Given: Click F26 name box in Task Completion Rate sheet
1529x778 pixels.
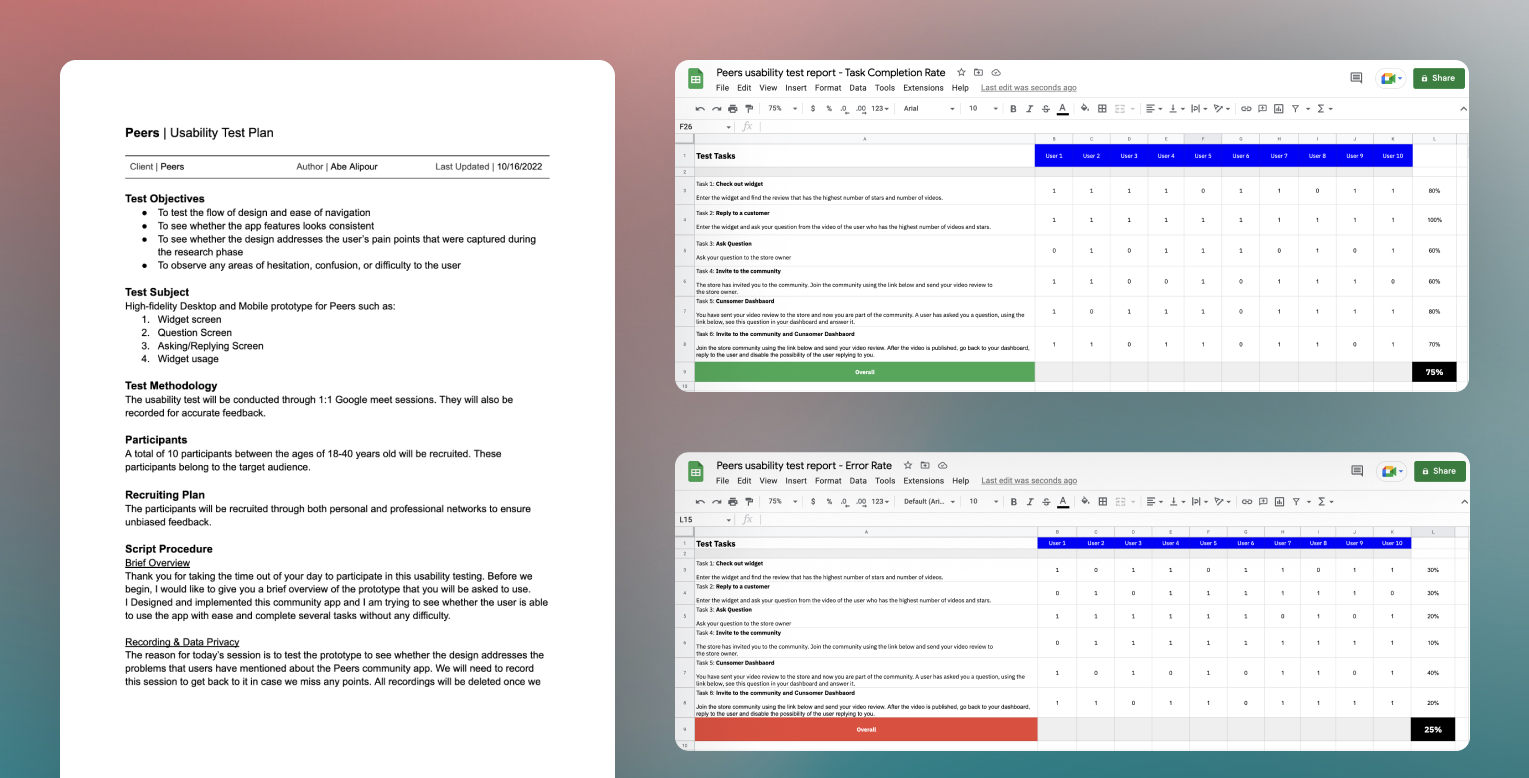Looking at the screenshot, I should click(704, 127).
